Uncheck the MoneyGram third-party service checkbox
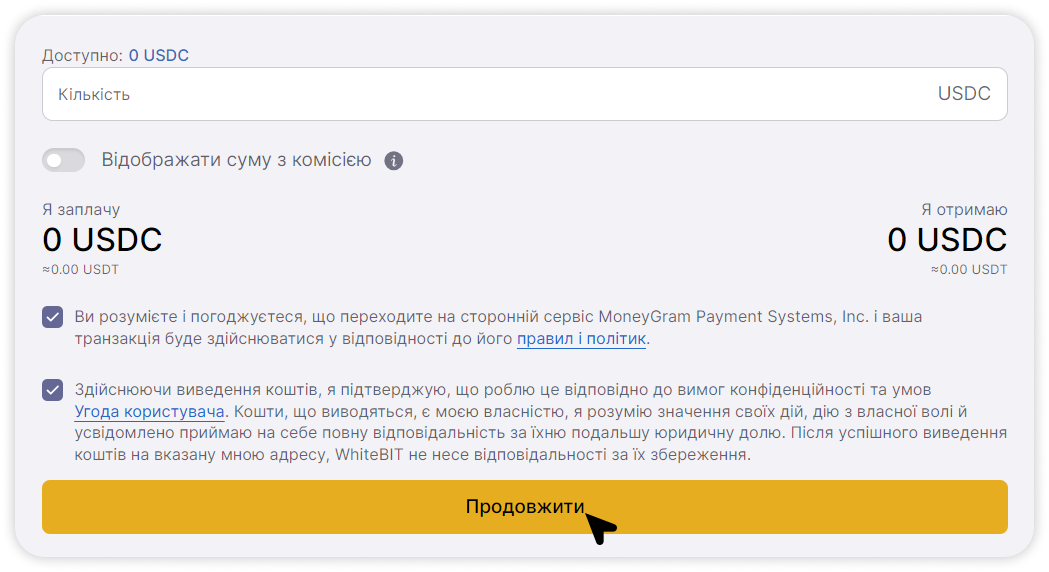Screen dimensions: 1049x572 coord(53,317)
